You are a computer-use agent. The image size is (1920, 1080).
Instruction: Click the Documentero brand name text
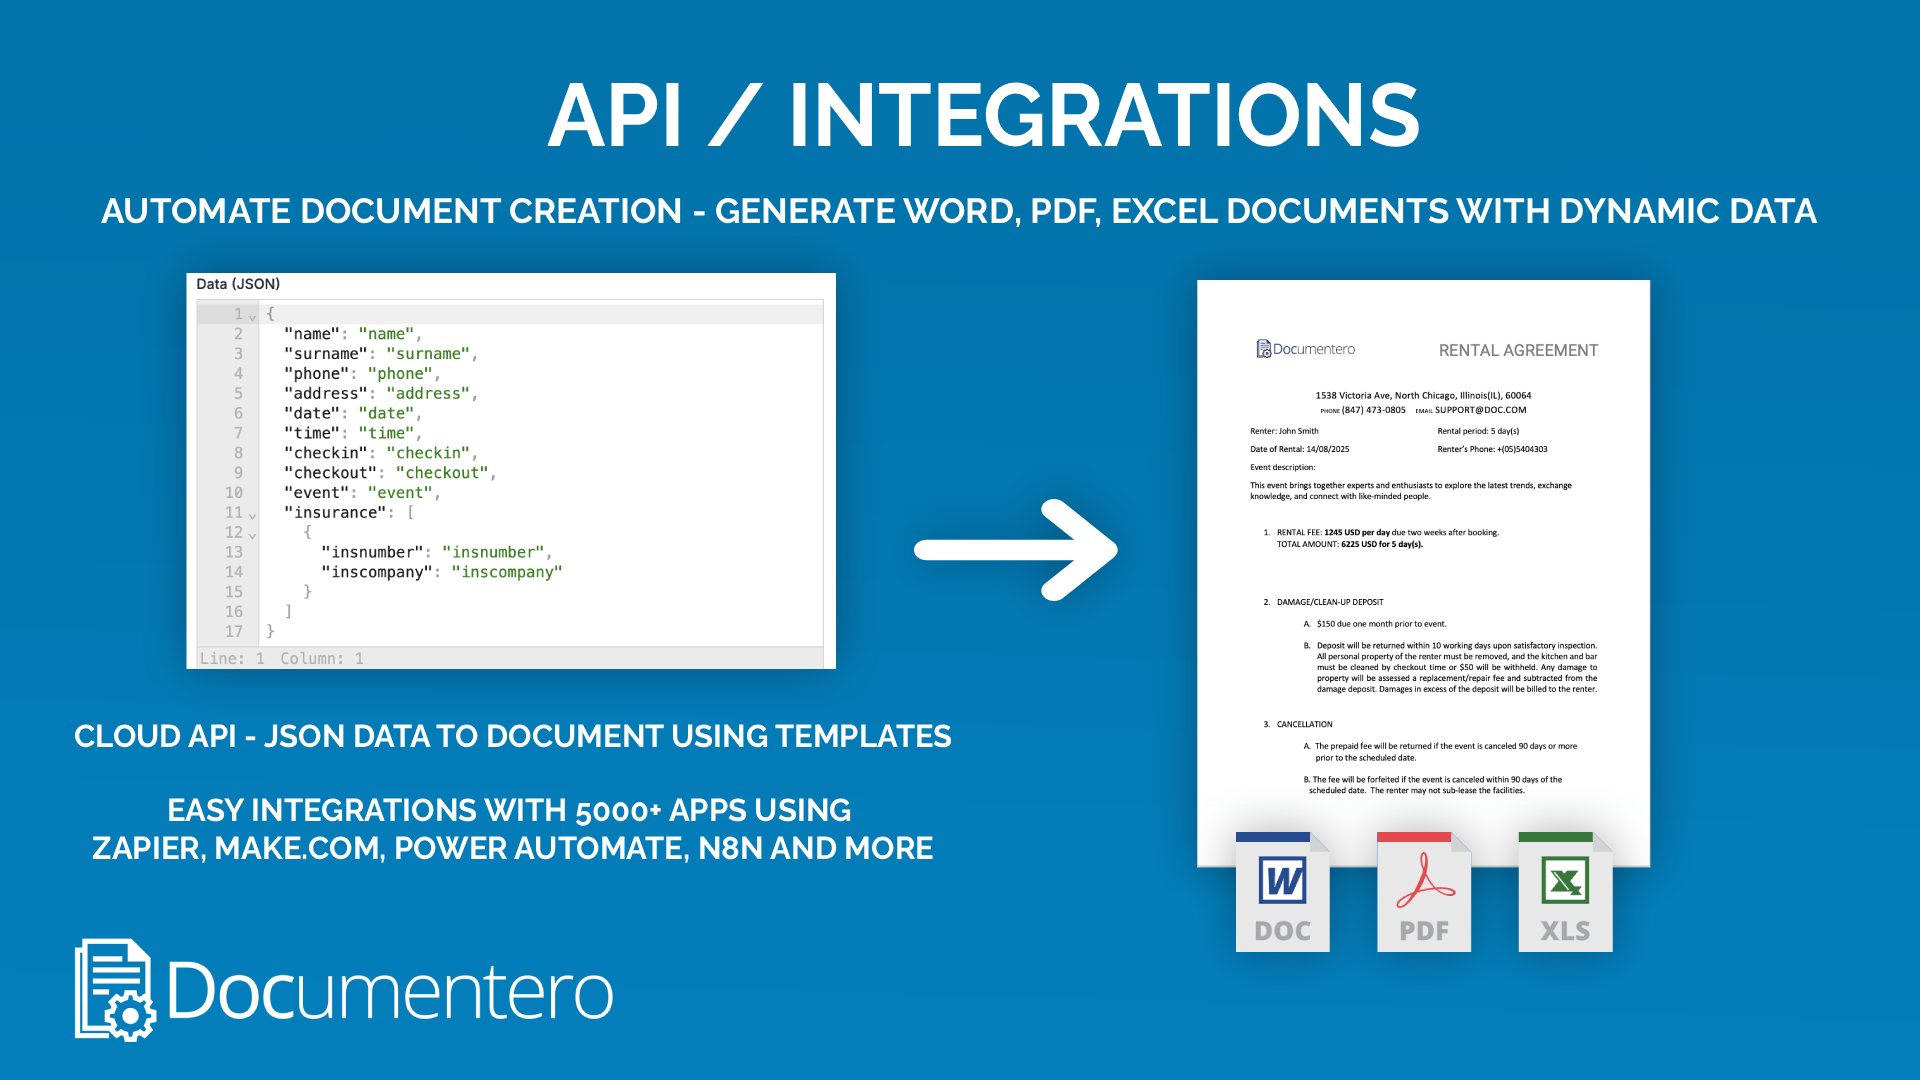[x=390, y=991]
